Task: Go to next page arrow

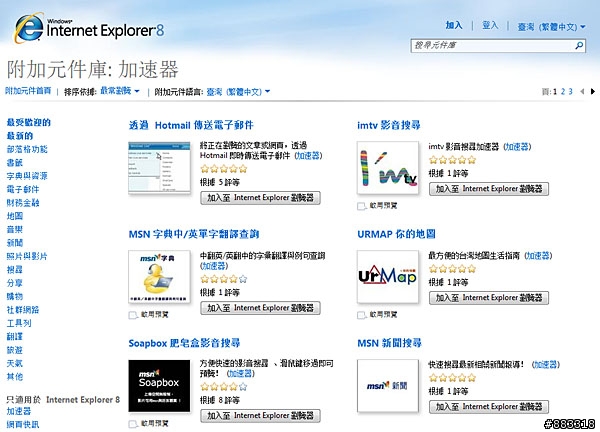Action: [x=593, y=91]
